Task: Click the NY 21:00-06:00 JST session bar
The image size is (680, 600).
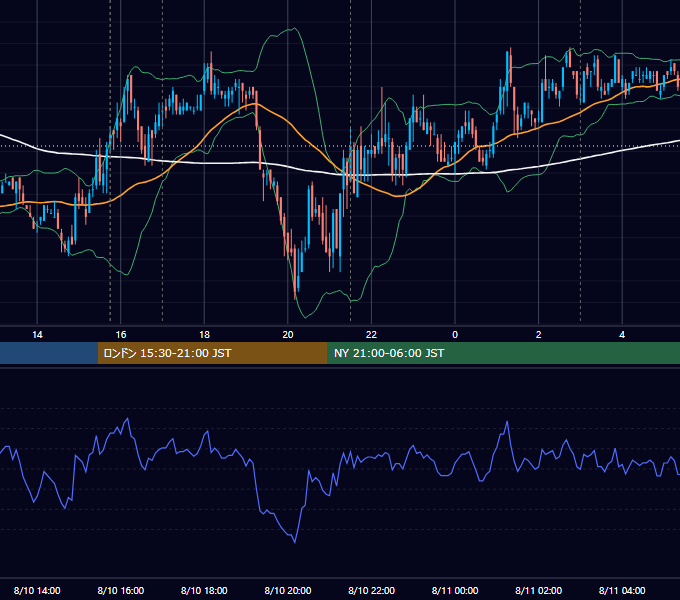Action: point(503,353)
